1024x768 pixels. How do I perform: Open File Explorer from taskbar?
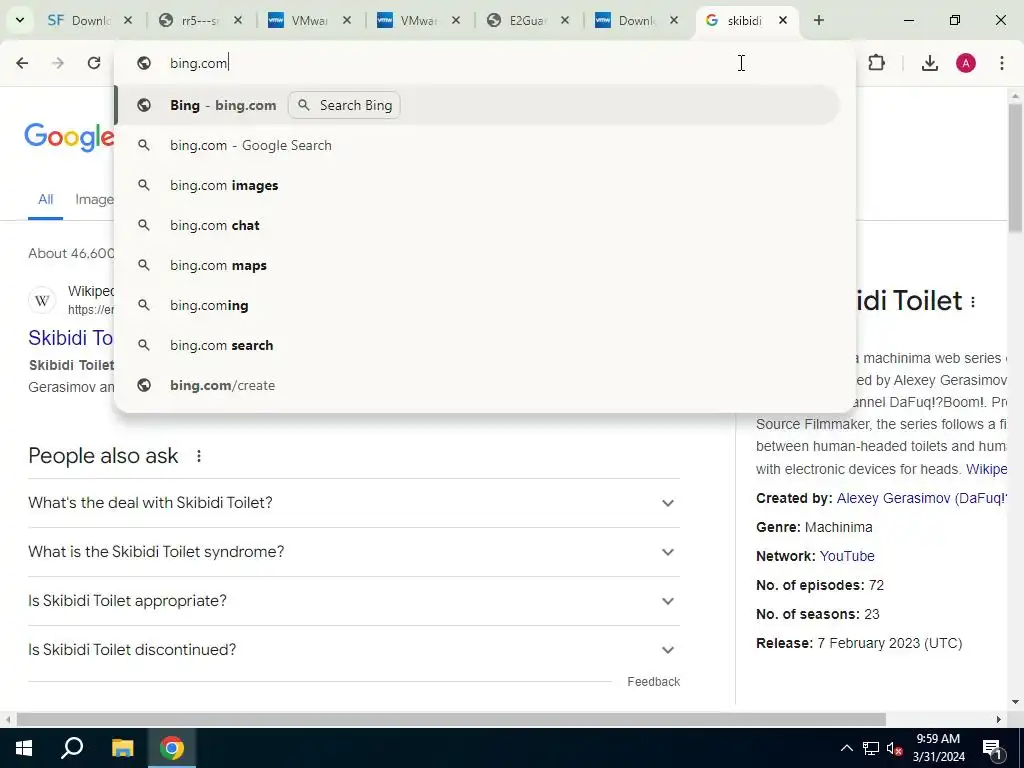click(122, 748)
